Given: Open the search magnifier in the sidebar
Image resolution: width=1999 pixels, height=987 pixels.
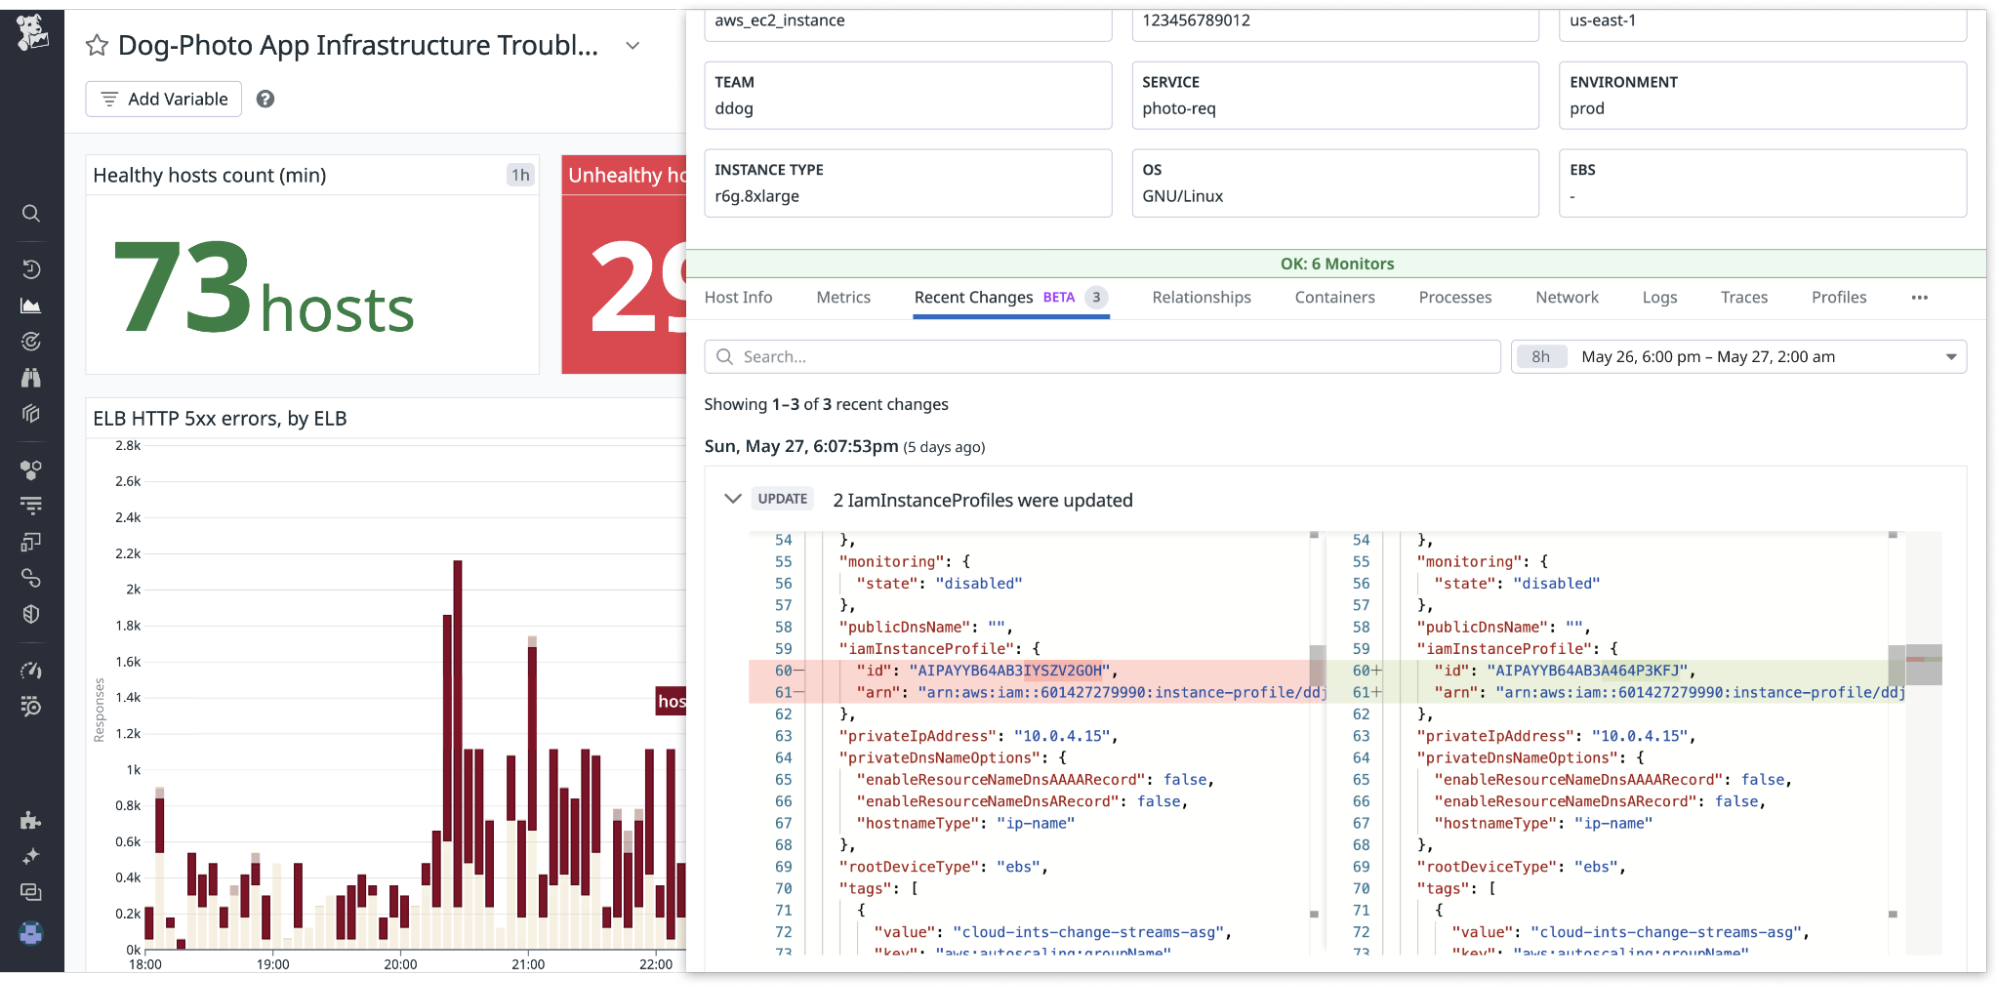Looking at the screenshot, I should pyautogui.click(x=31, y=213).
